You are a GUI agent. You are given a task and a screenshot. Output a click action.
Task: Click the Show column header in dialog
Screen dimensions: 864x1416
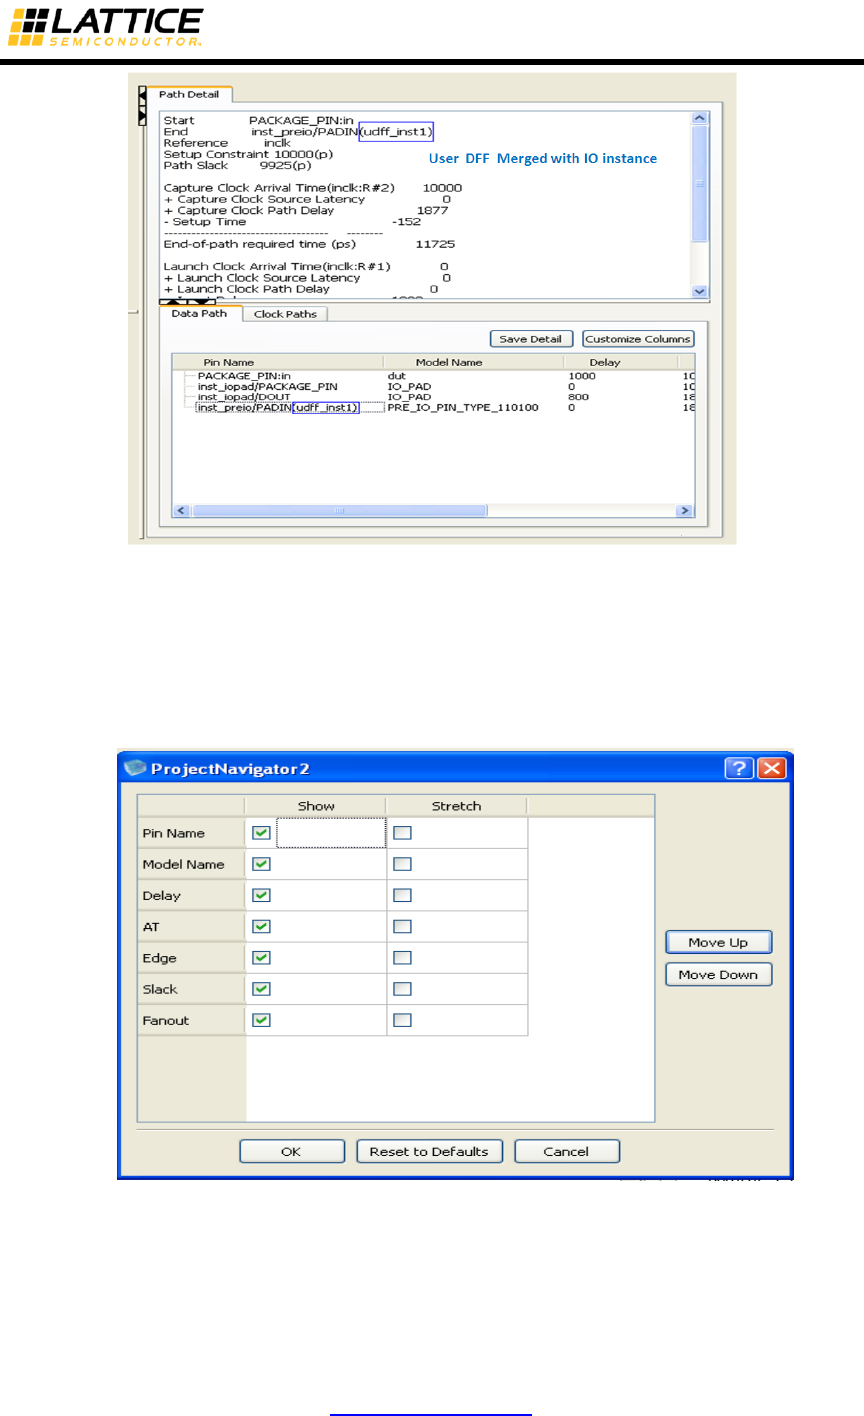coord(316,805)
